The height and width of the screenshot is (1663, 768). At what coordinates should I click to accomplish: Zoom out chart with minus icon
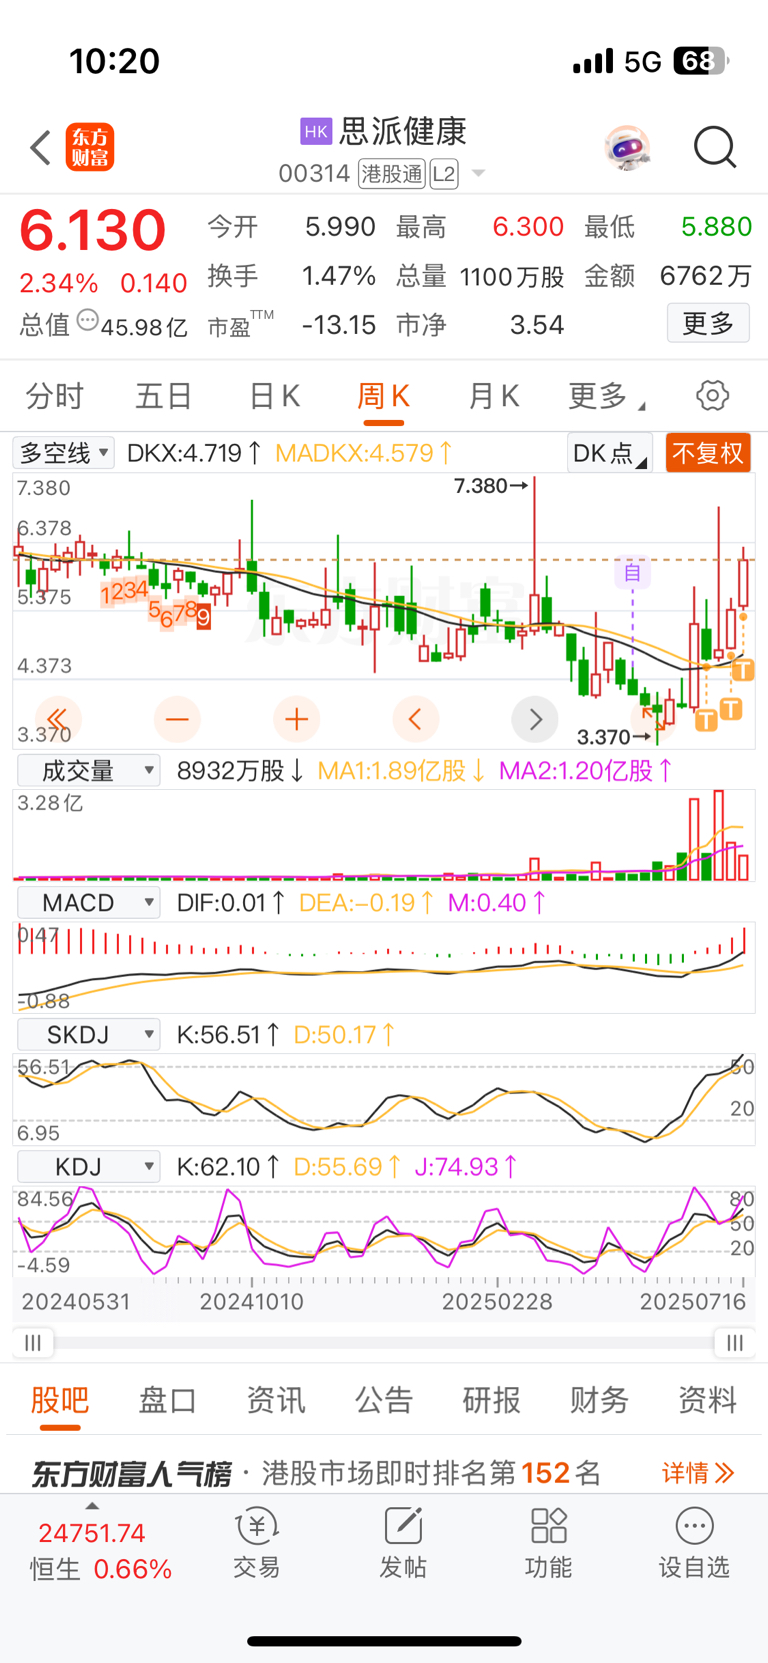(x=177, y=719)
